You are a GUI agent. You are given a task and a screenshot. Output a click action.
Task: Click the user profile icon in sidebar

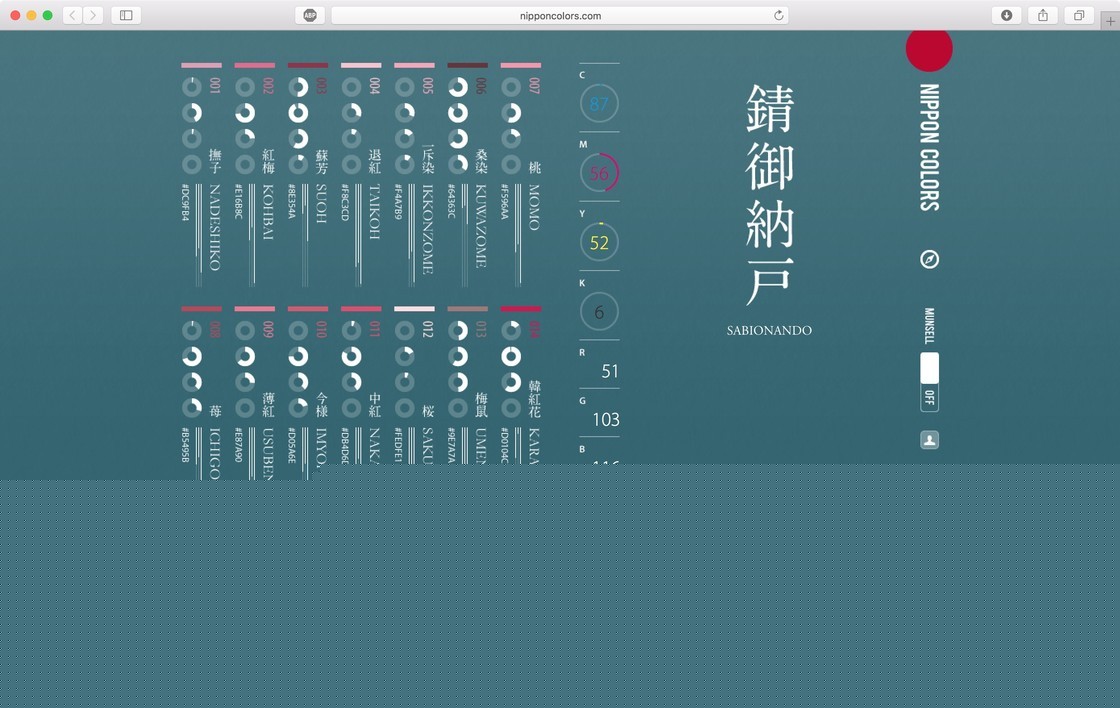929,440
